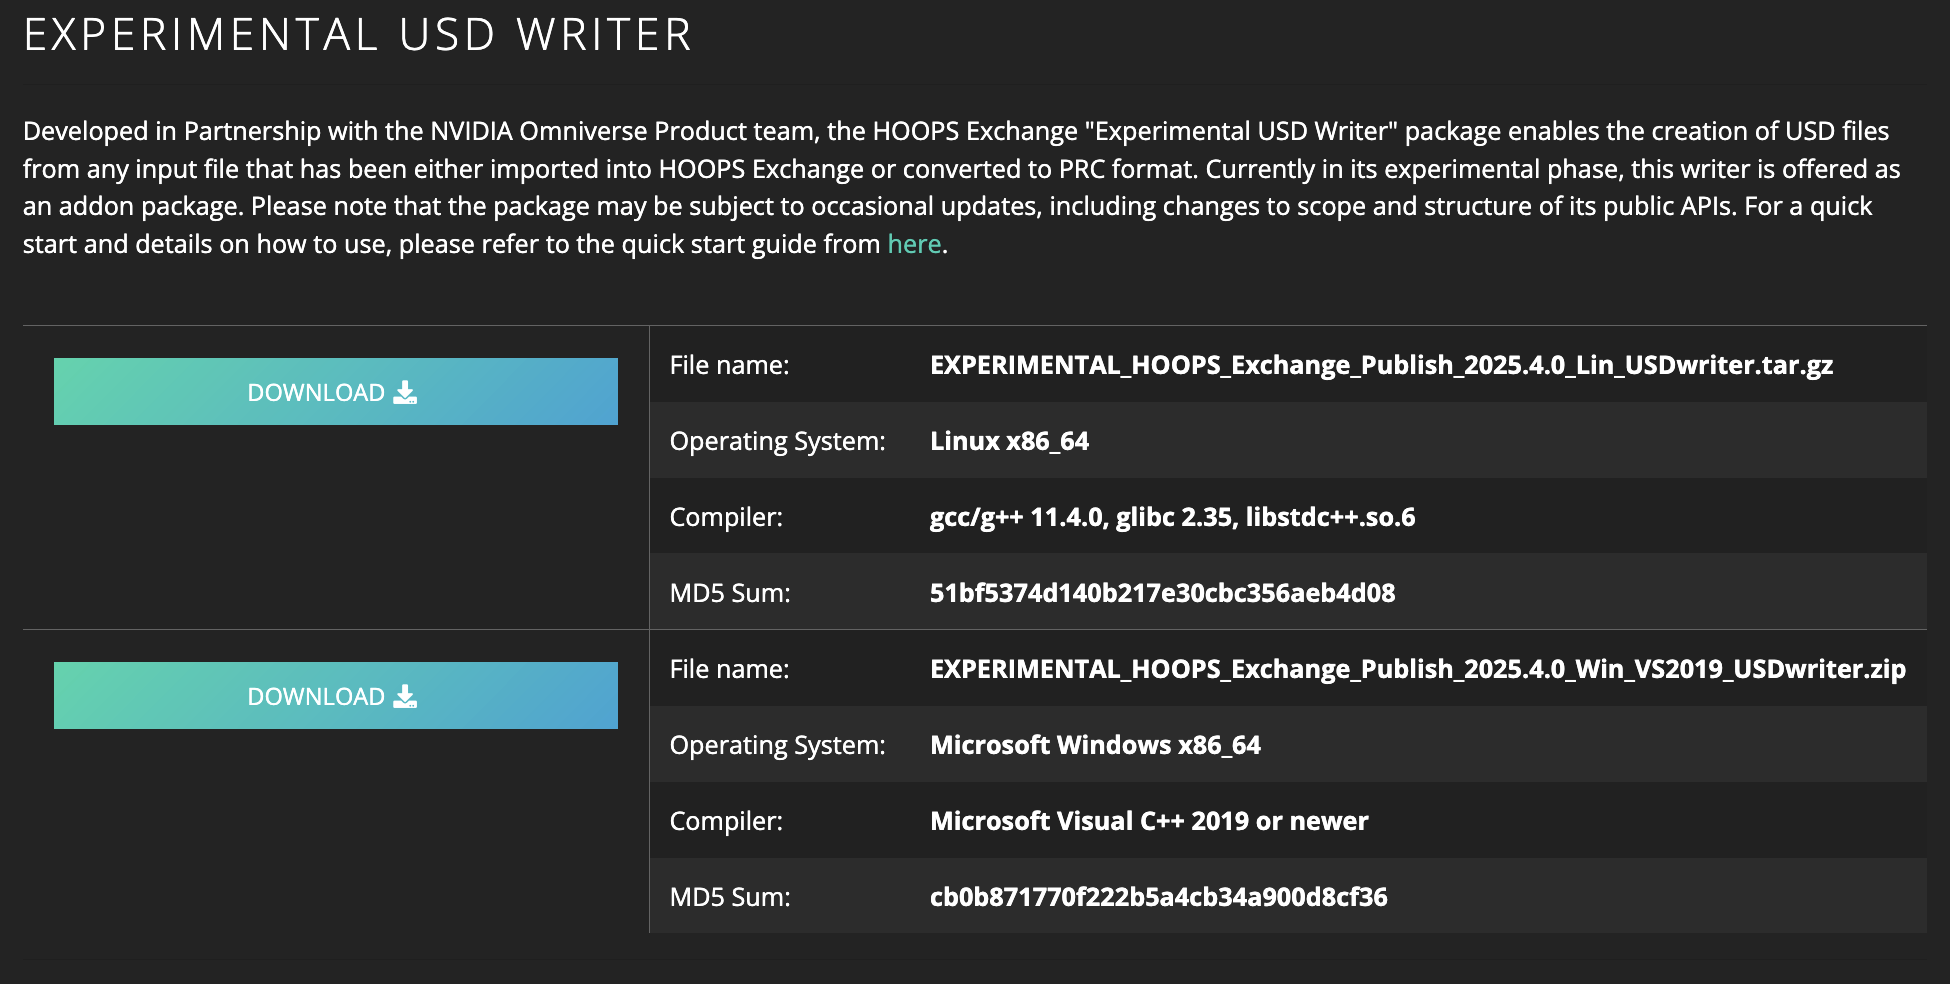Click 'Microsoft Visual C++ 2019 or newer' text

[1149, 821]
